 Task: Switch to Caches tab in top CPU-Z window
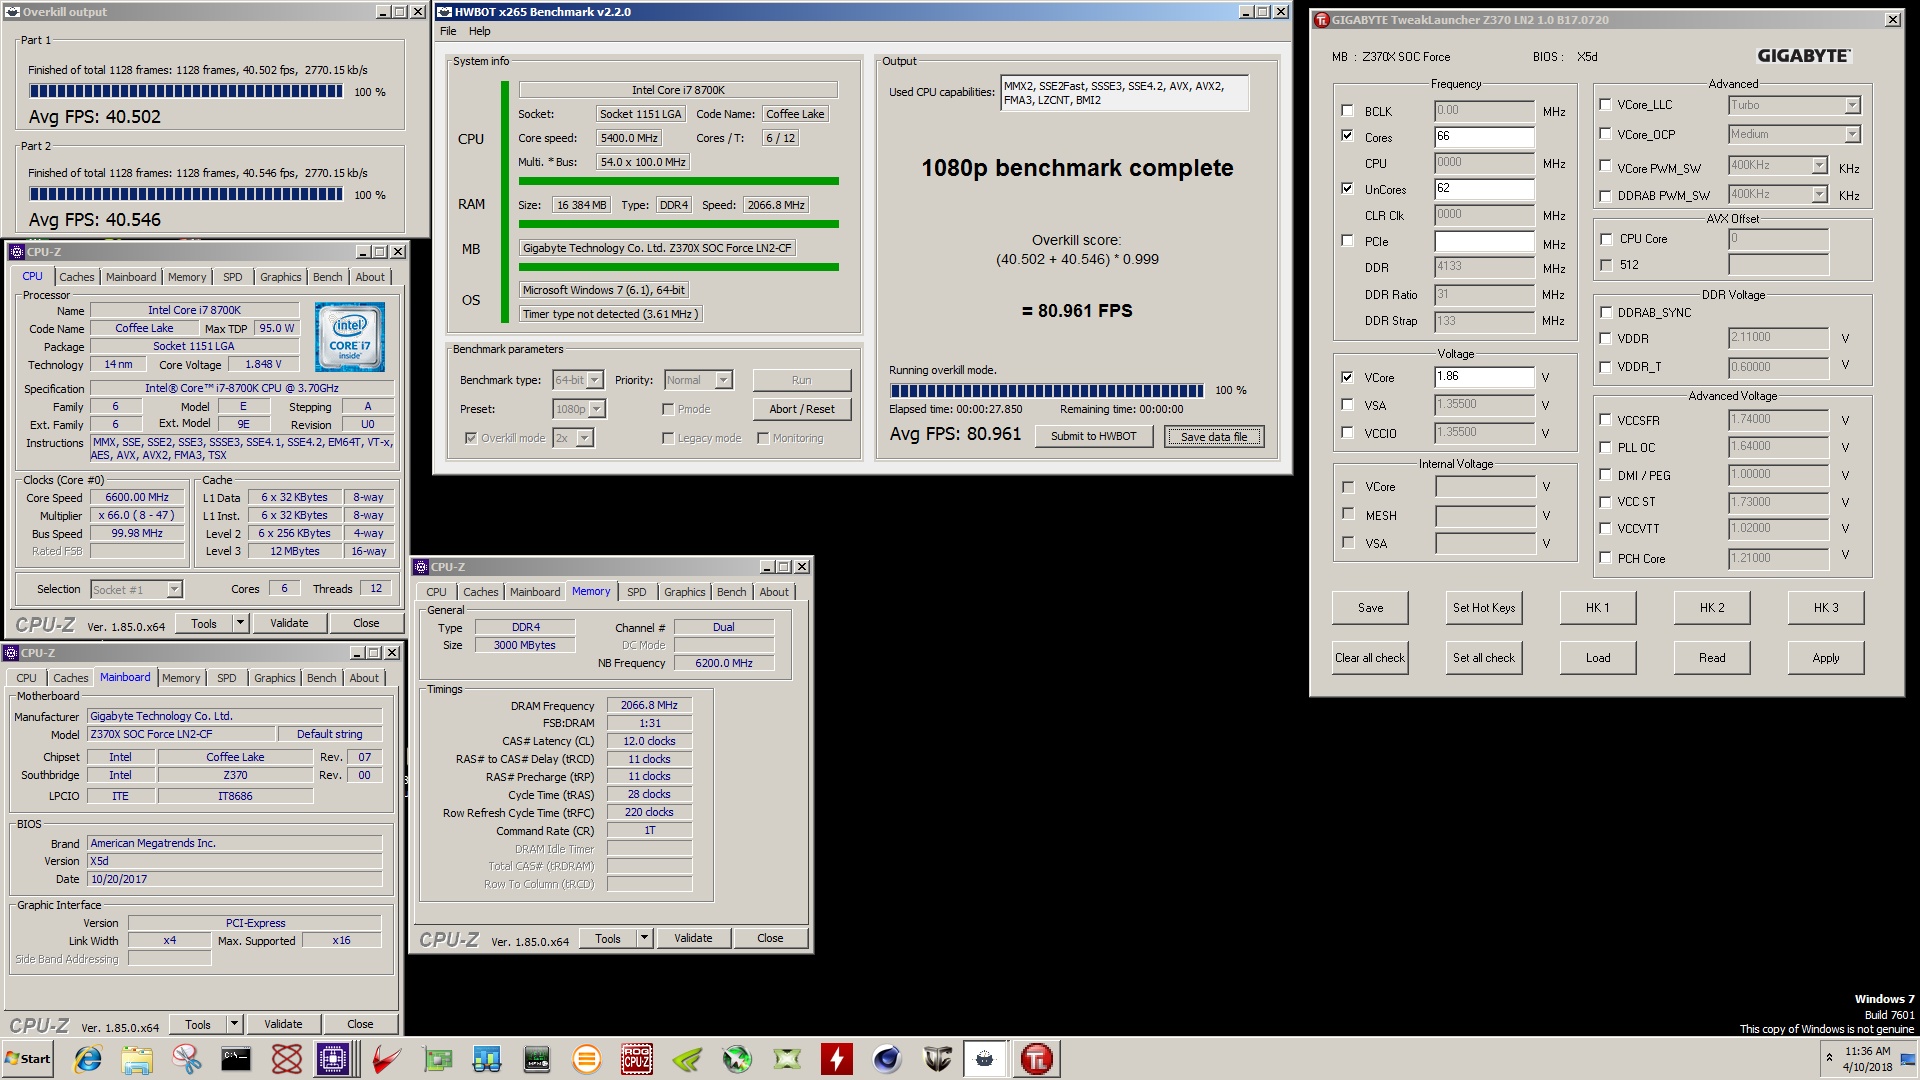pyautogui.click(x=77, y=277)
